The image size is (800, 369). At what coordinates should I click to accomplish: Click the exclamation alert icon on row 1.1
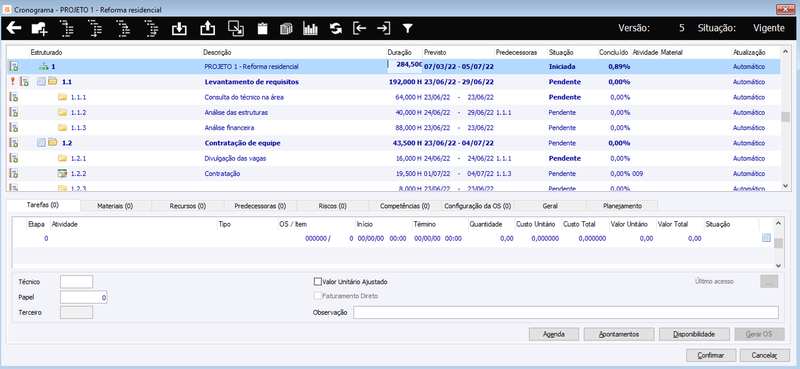click(x=13, y=82)
